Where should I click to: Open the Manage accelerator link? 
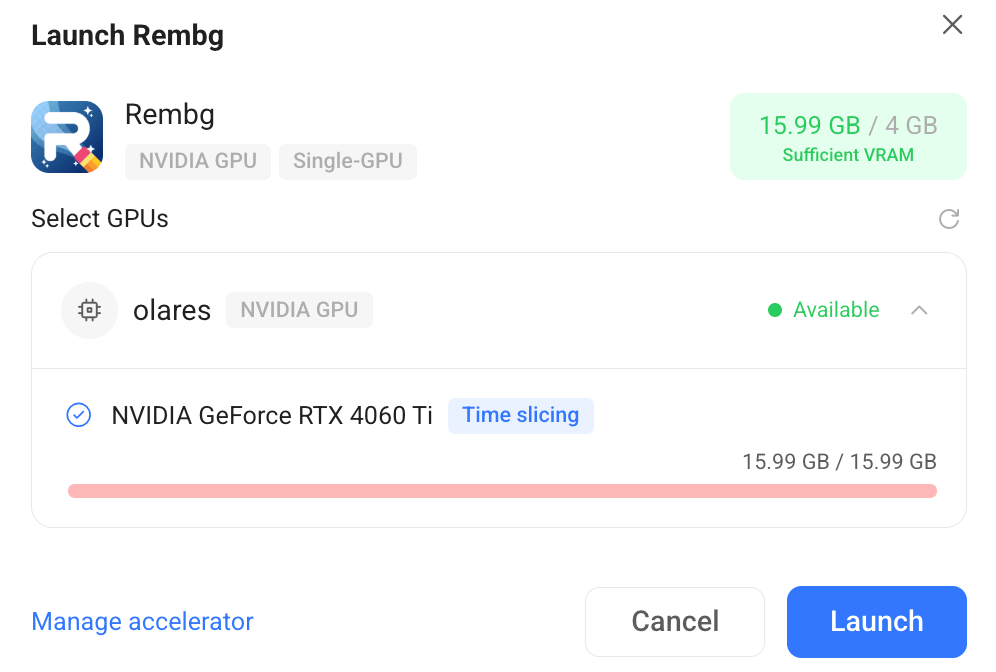[x=142, y=621]
